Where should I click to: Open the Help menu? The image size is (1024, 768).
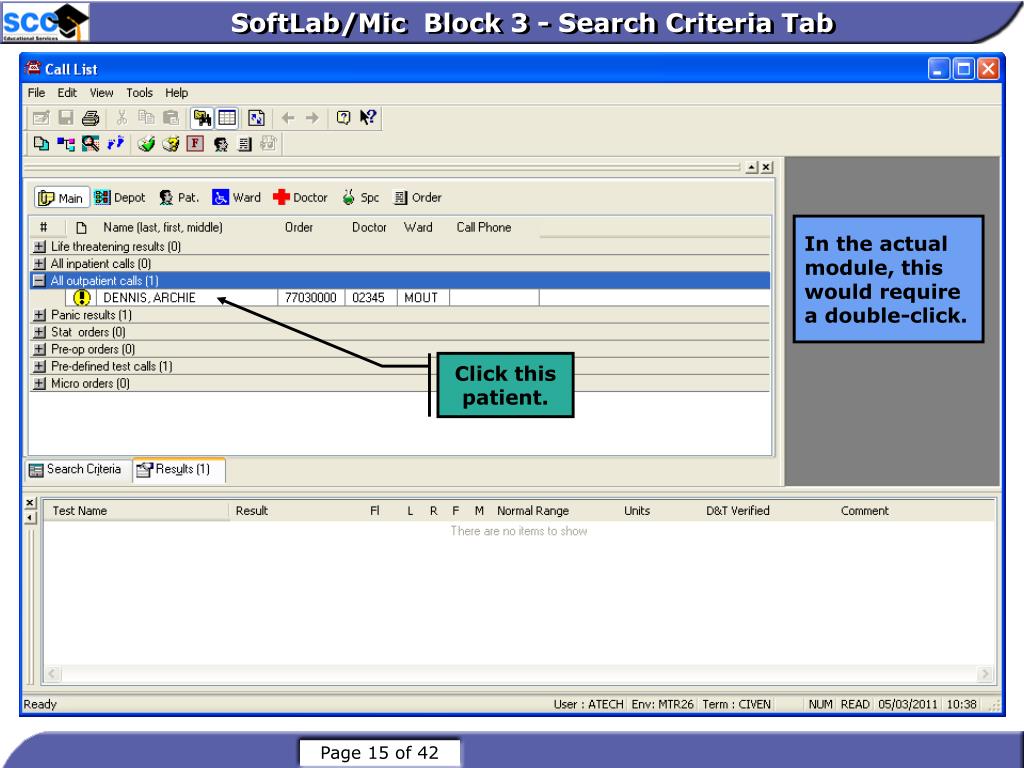[176, 93]
